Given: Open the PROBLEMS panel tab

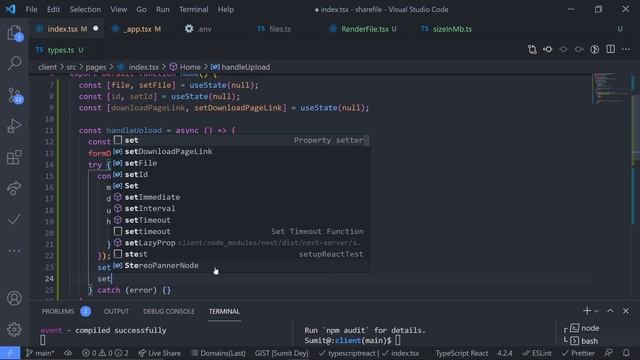Looking at the screenshot, I should (58, 311).
